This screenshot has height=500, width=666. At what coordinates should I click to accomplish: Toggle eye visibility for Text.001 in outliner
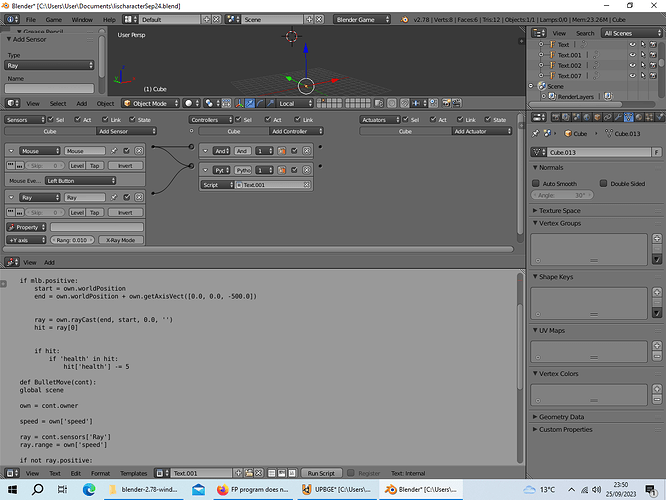coord(632,55)
